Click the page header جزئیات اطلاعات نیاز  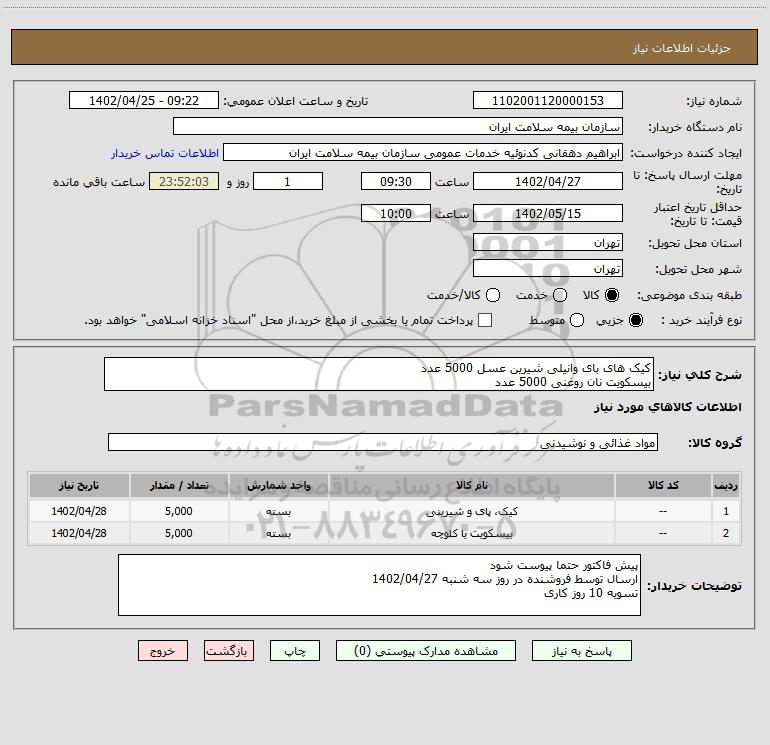tap(682, 48)
